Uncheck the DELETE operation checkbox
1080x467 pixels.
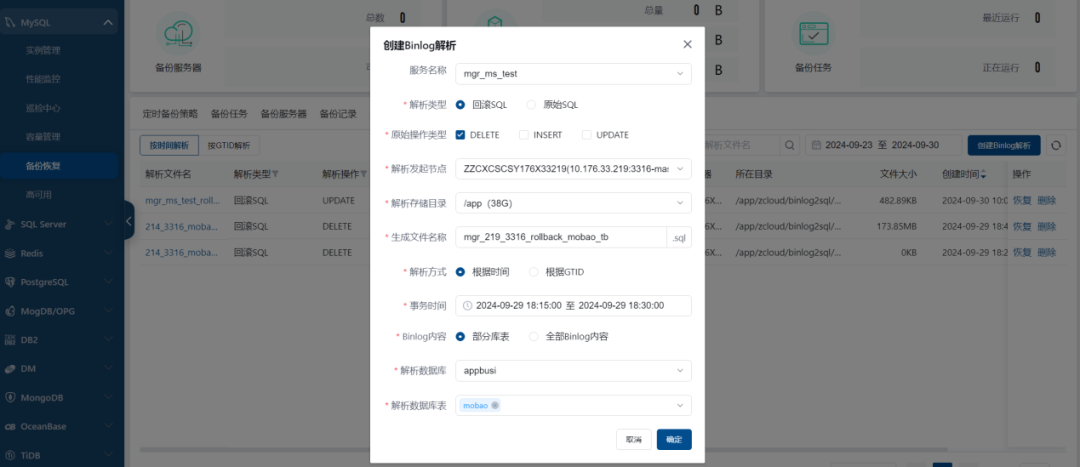pyautogui.click(x=460, y=135)
